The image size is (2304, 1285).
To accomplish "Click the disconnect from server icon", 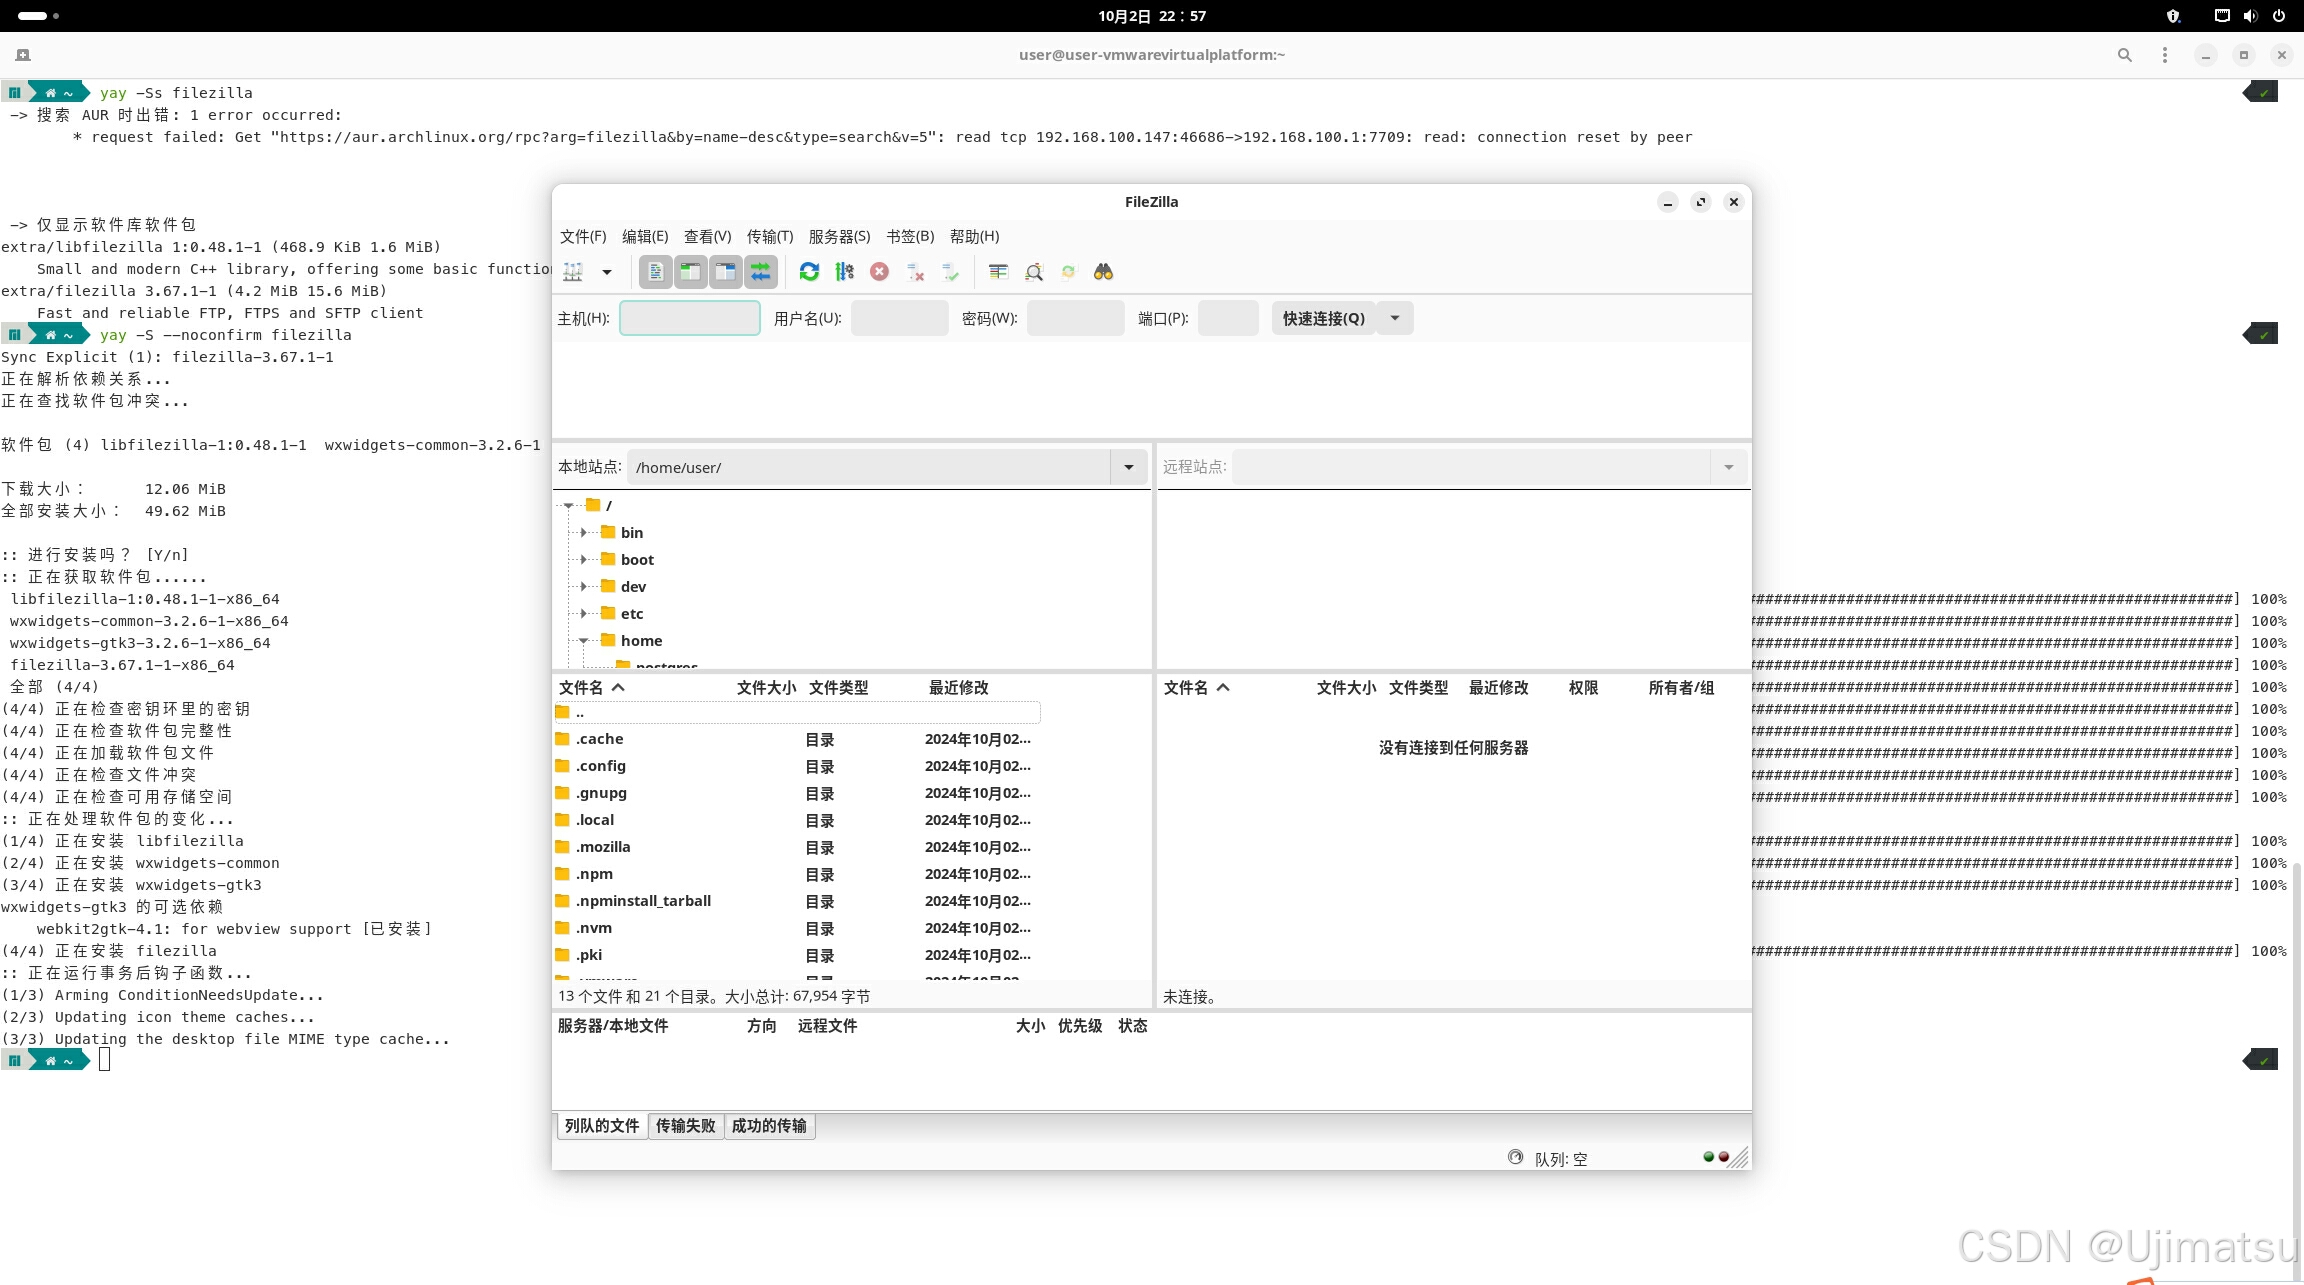I will tap(914, 272).
